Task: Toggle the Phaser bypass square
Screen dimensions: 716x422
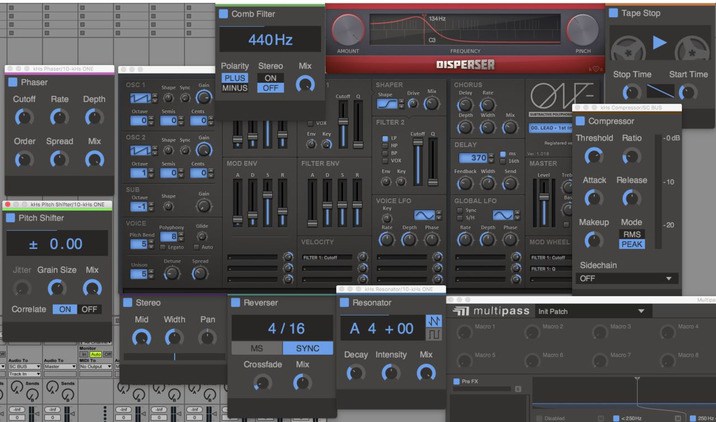Action: [x=12, y=82]
